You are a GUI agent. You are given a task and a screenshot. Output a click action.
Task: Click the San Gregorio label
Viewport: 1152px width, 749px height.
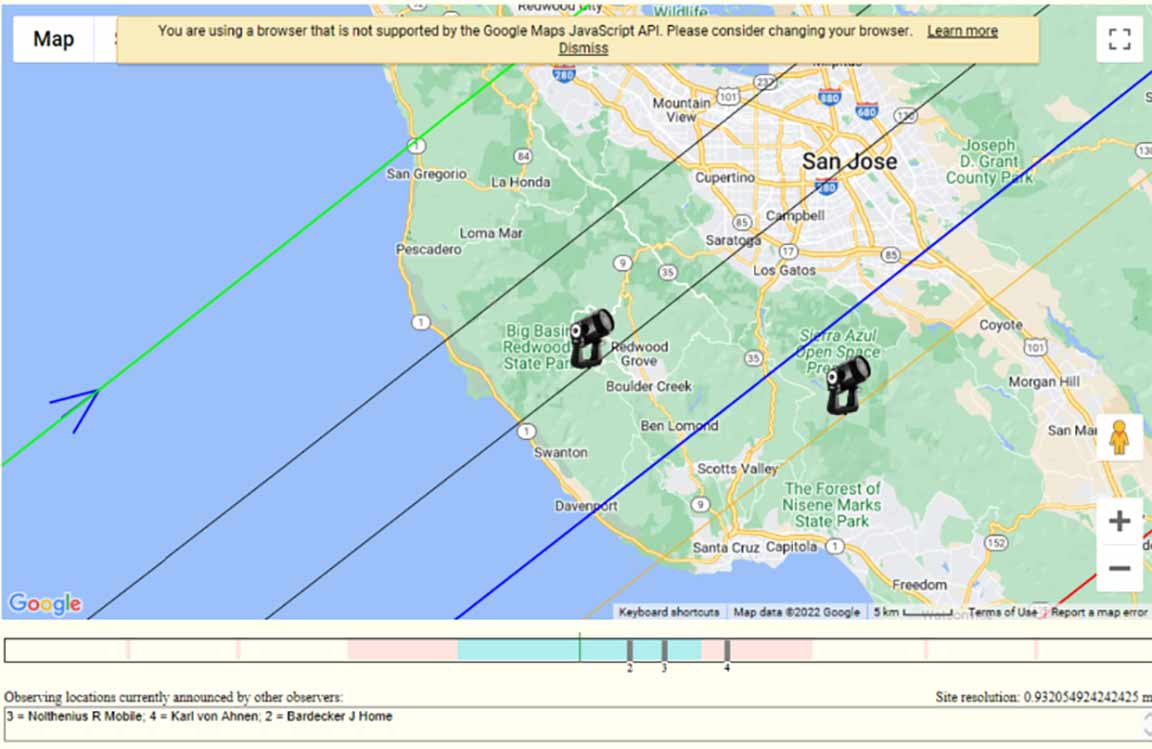[427, 174]
